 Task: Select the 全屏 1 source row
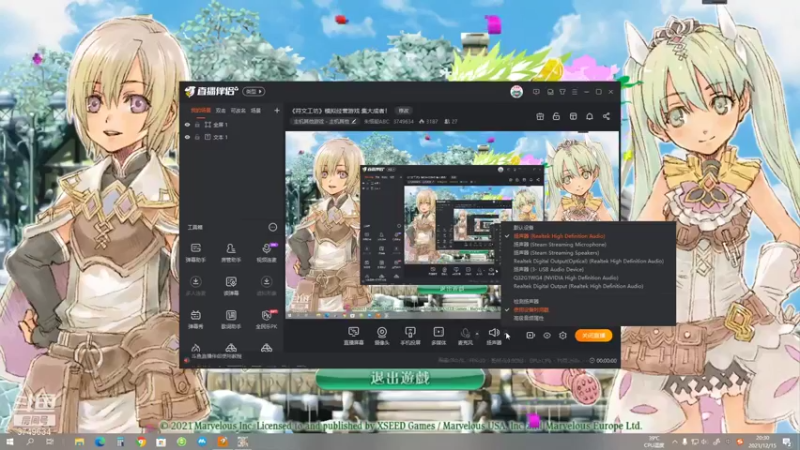[x=232, y=124]
